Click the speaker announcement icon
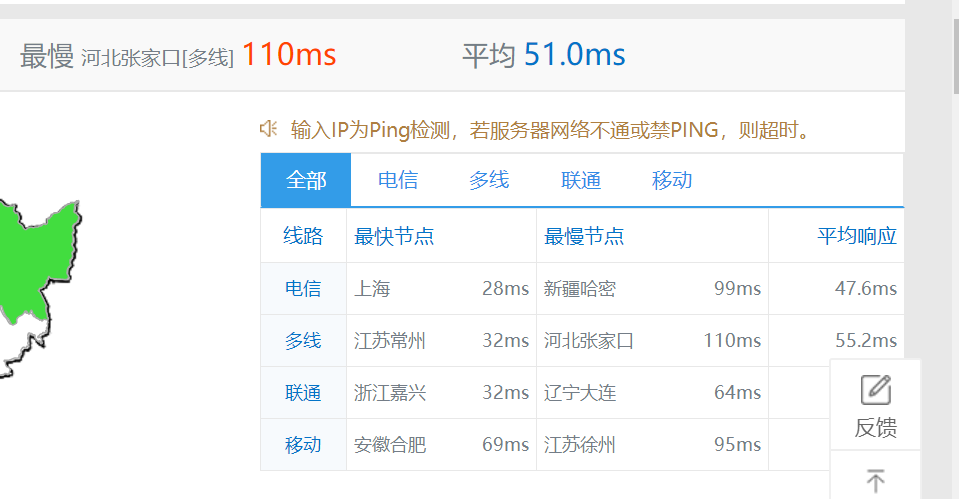This screenshot has width=959, height=499. click(x=268, y=129)
